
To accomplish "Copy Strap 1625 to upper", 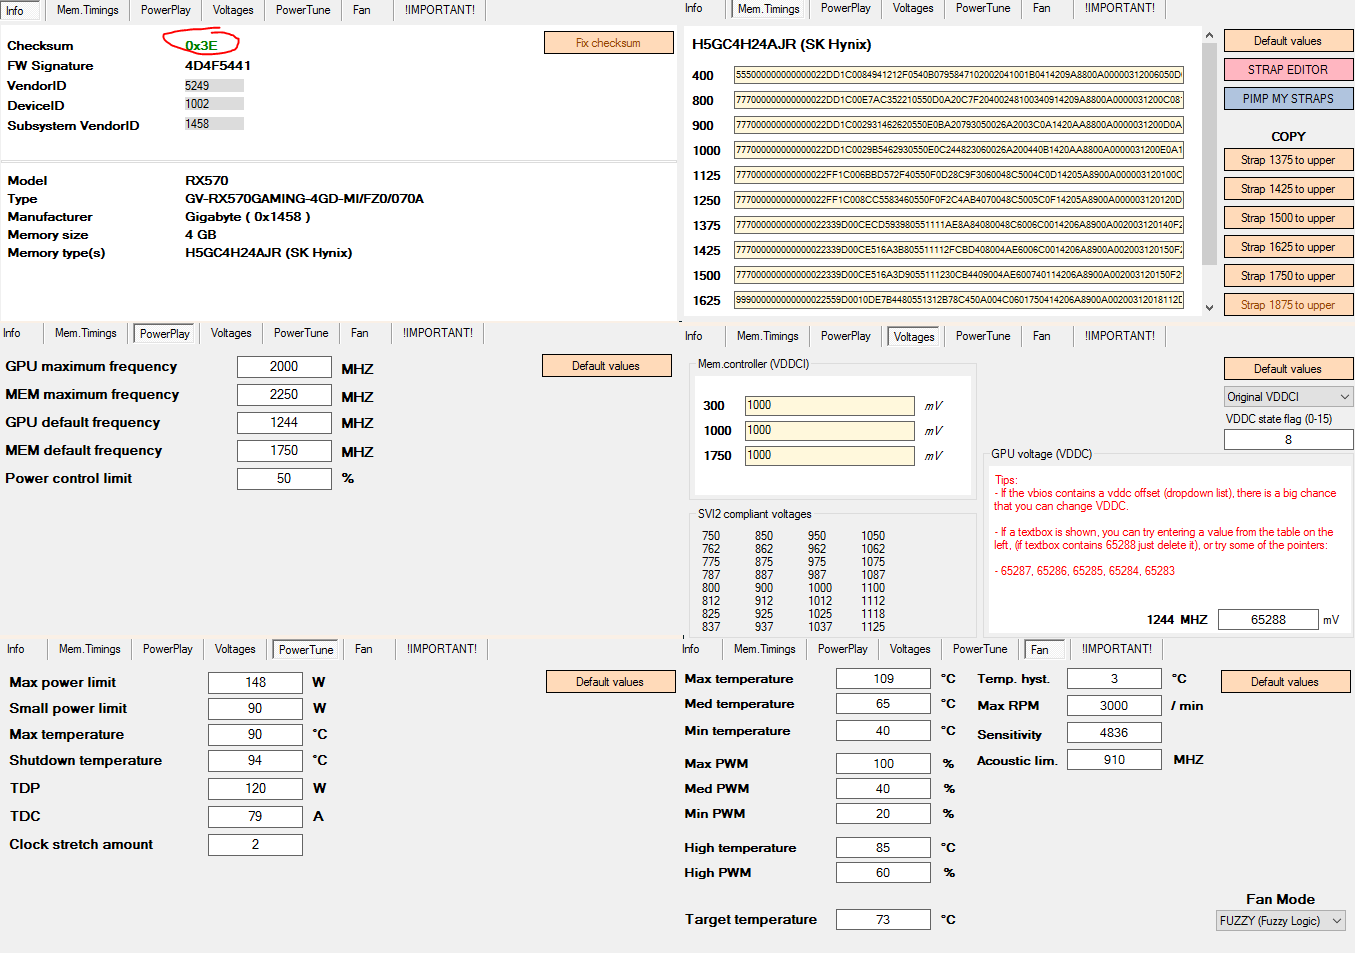I will pyautogui.click(x=1288, y=247).
